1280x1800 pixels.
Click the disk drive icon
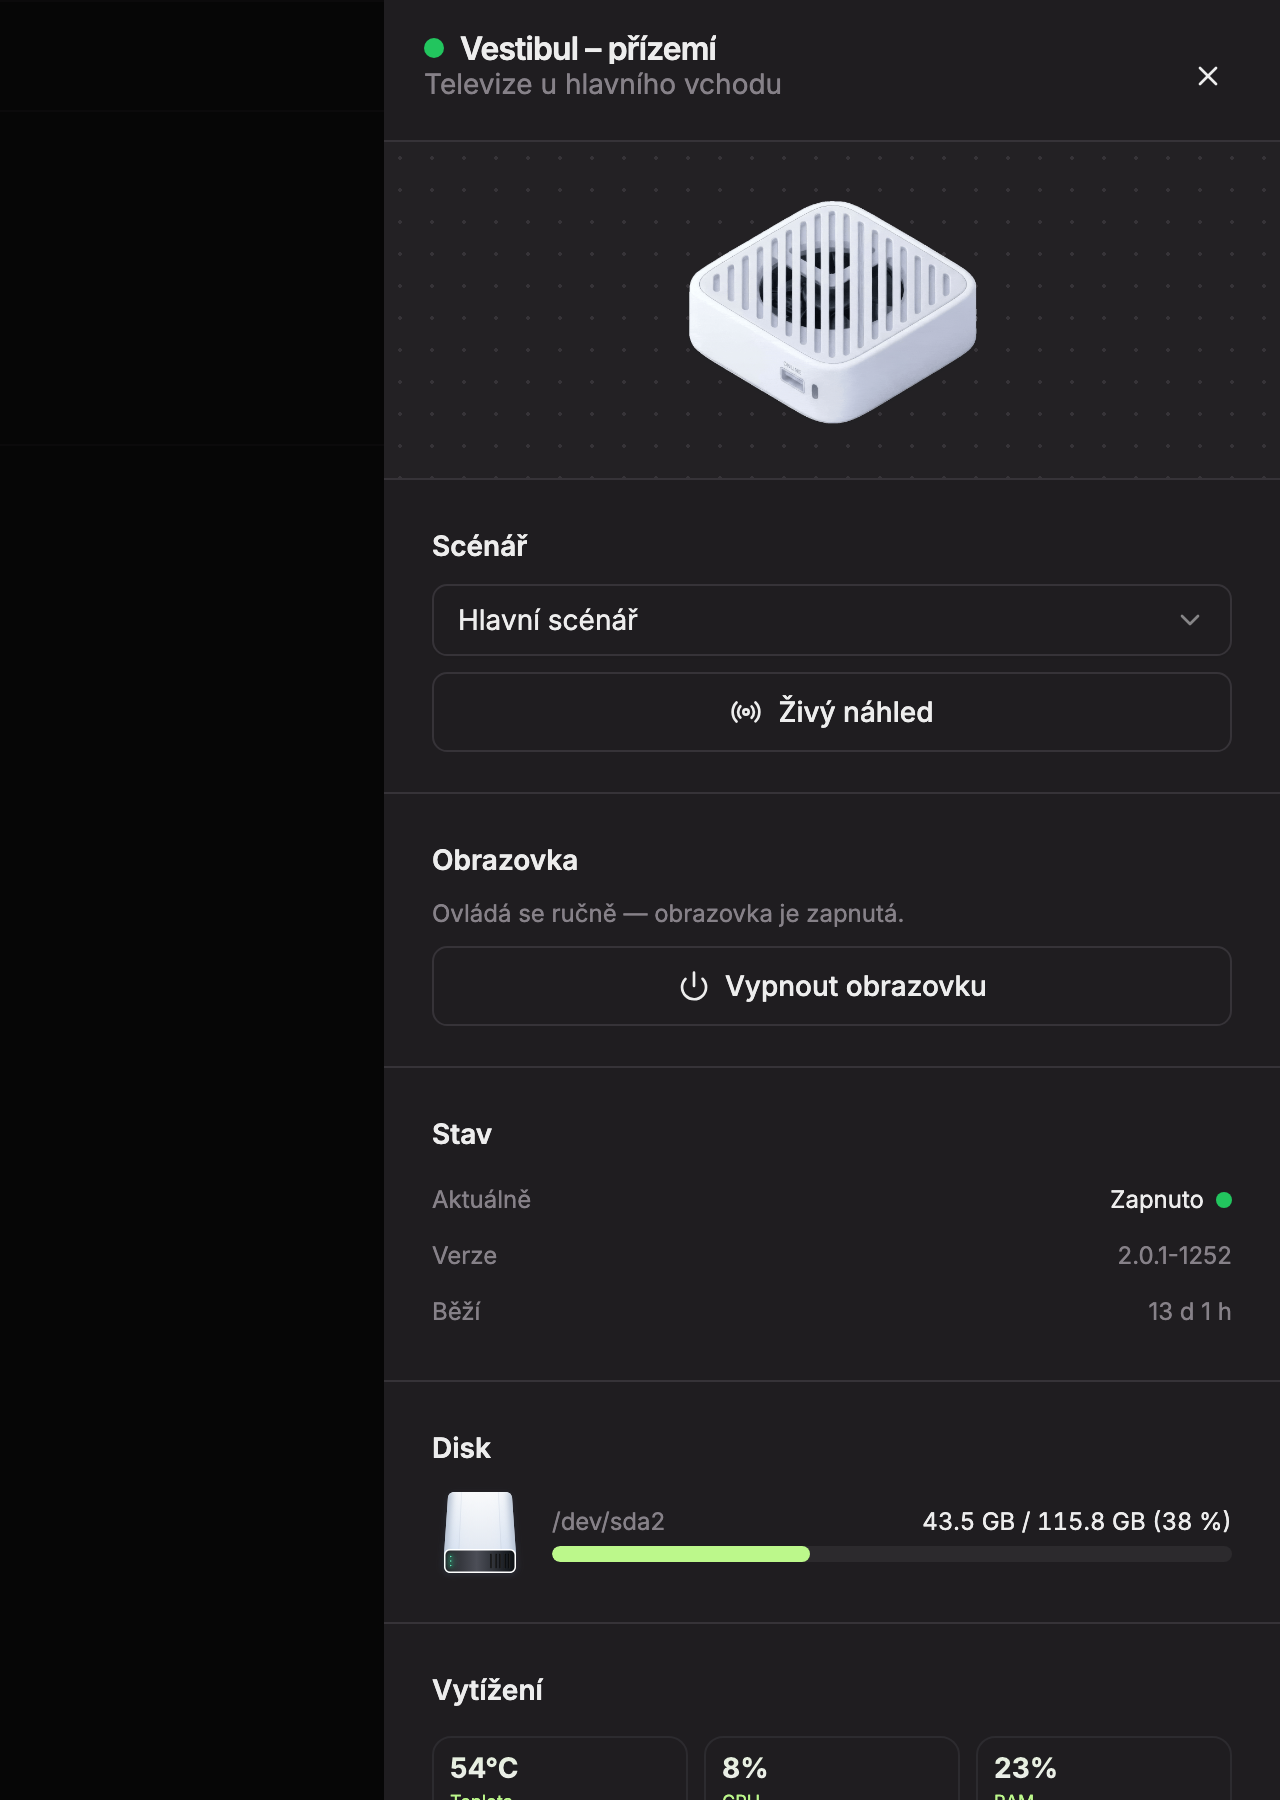[x=480, y=1532]
